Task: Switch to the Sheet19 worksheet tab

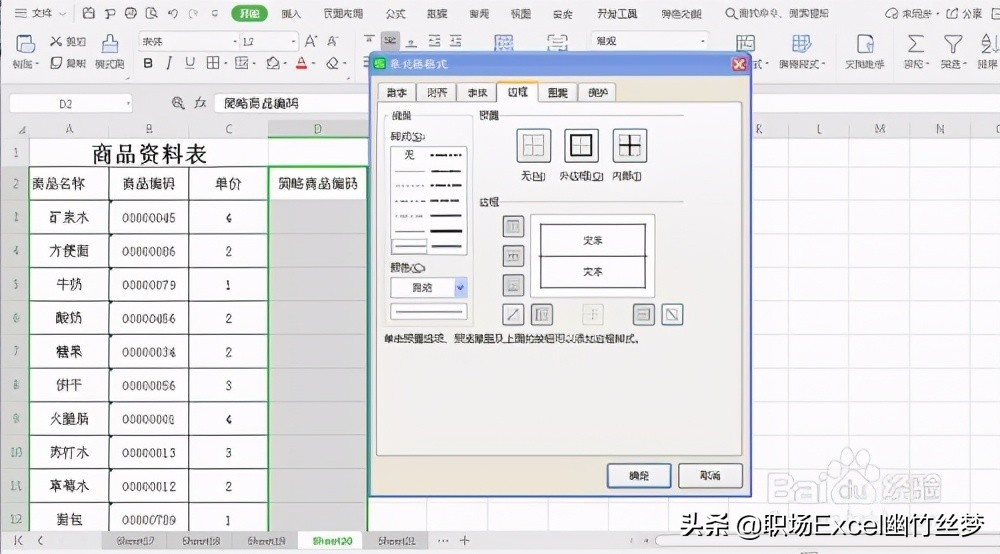Action: [266, 541]
